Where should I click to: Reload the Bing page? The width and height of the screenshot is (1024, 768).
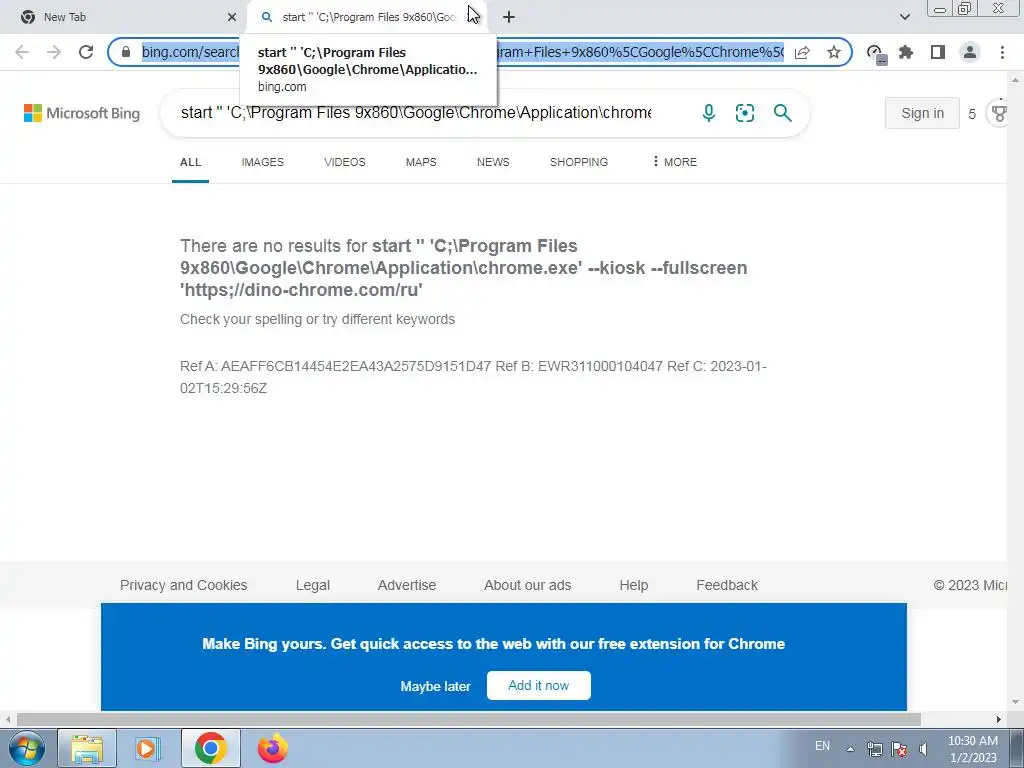pos(86,52)
